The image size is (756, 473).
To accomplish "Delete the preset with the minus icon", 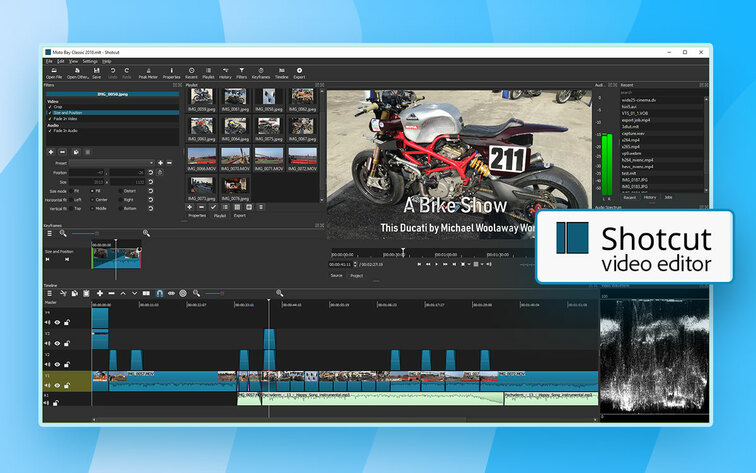I will coord(169,163).
